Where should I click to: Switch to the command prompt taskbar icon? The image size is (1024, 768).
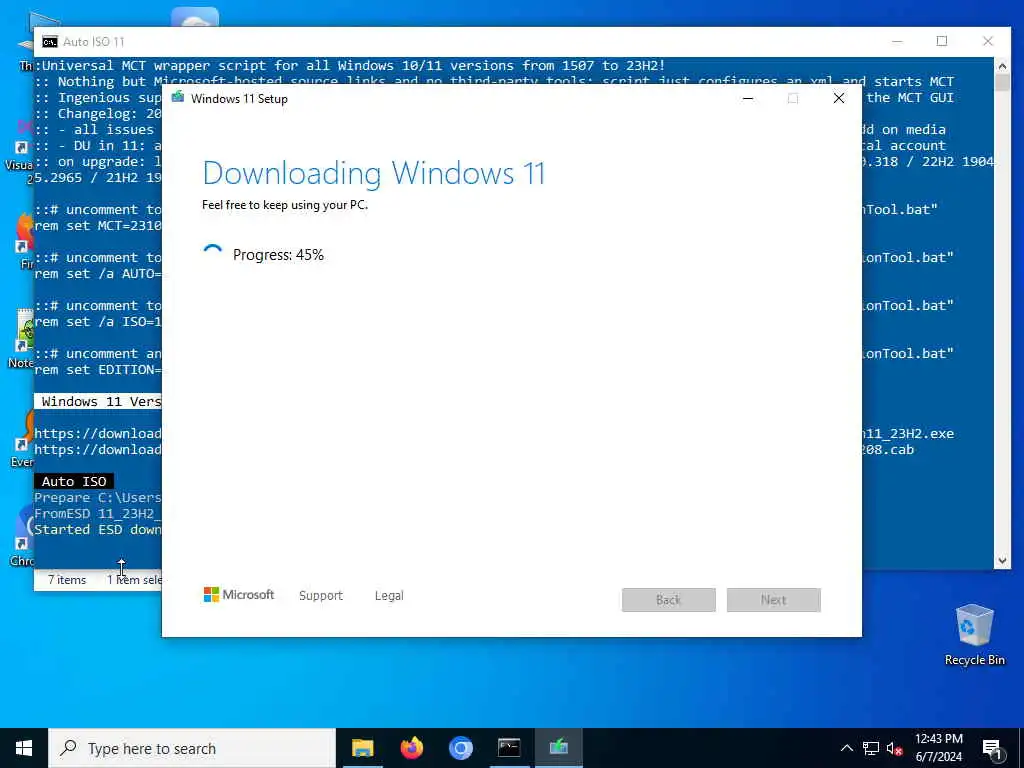click(509, 748)
